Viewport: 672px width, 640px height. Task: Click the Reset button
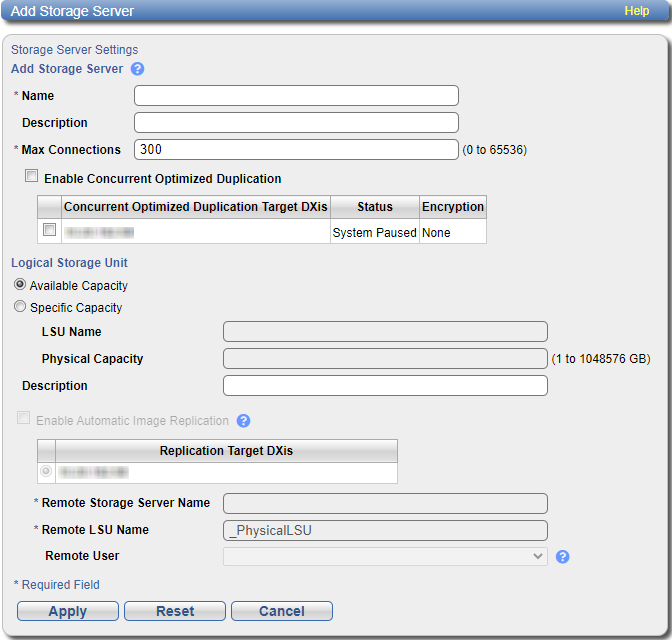click(x=175, y=611)
